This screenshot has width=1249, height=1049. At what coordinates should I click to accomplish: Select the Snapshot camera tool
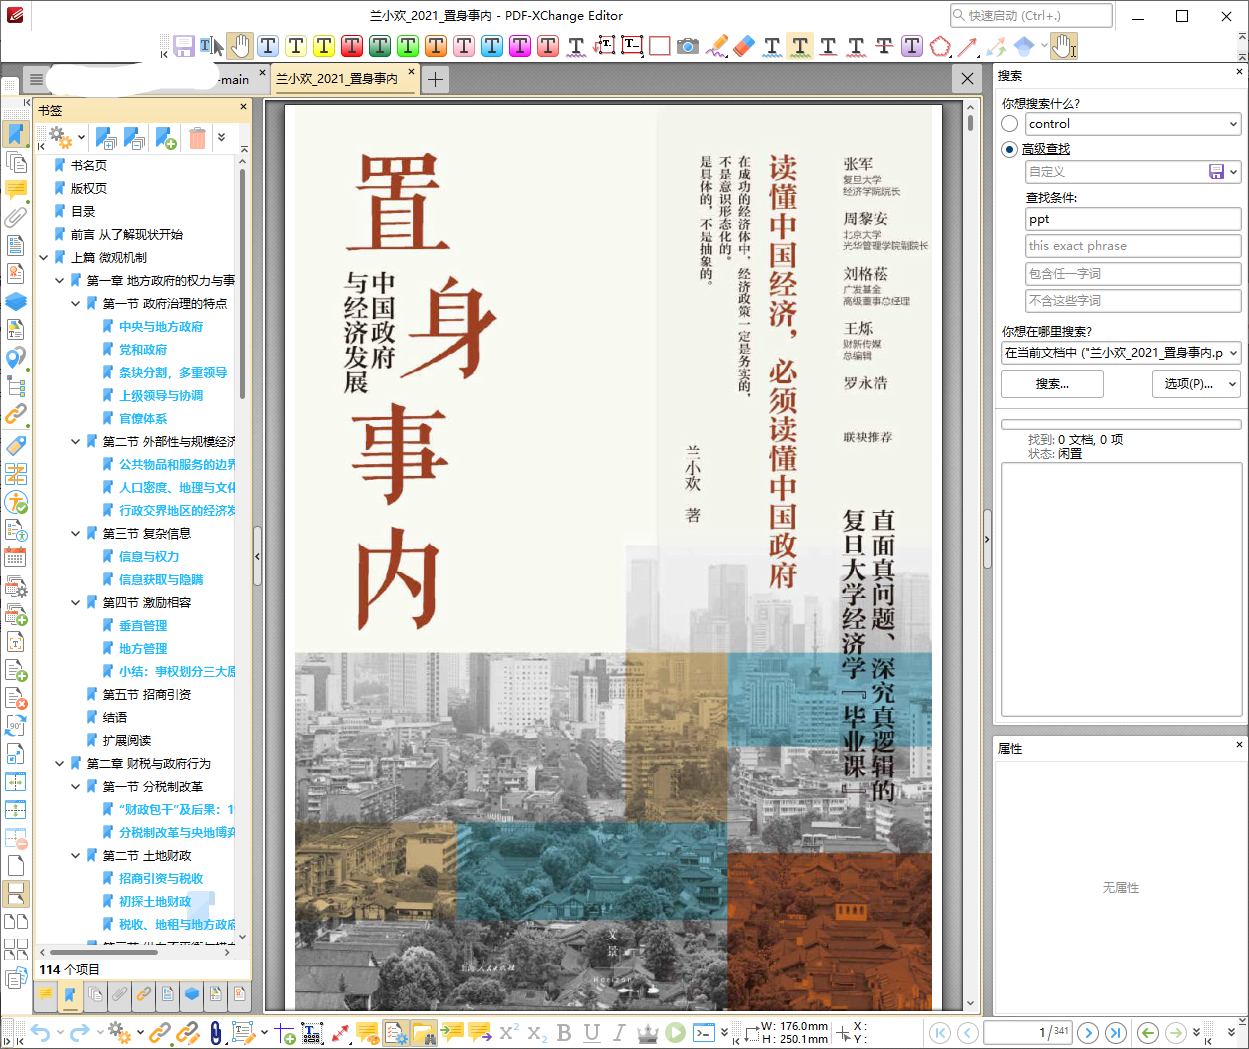pyautogui.click(x=688, y=46)
